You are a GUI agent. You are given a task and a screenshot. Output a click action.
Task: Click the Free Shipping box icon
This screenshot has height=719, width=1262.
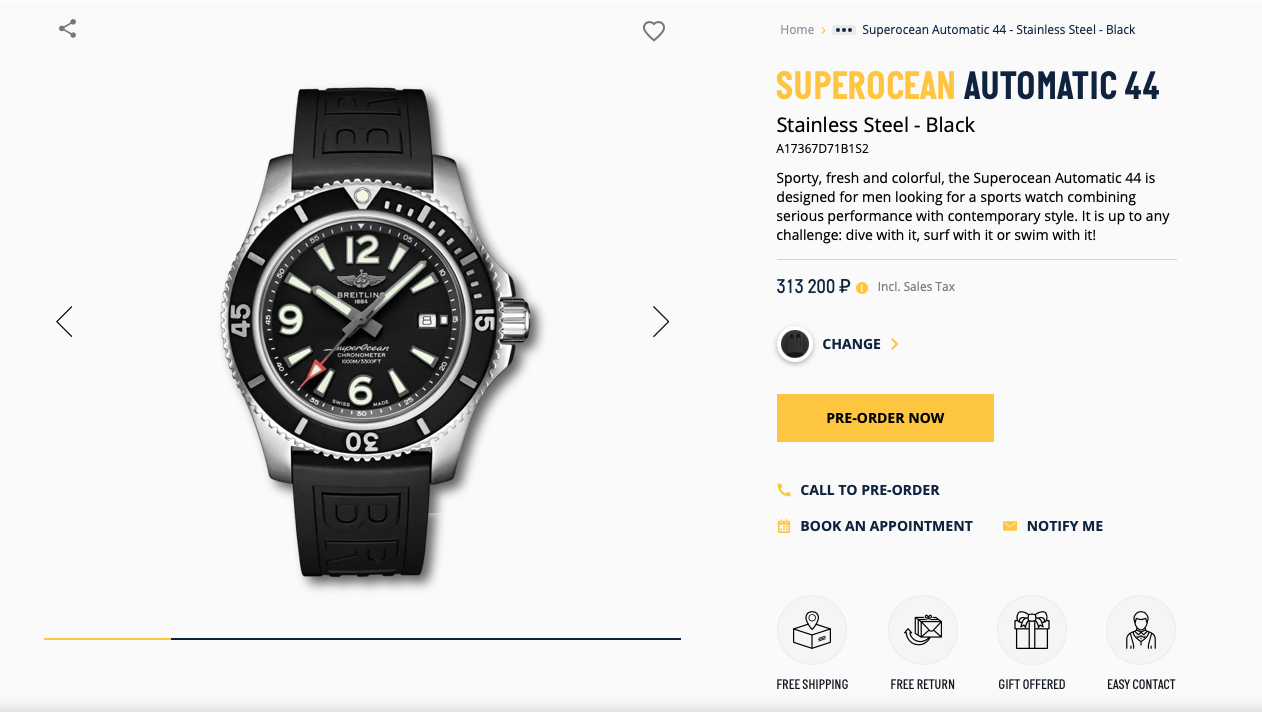pyautogui.click(x=812, y=630)
